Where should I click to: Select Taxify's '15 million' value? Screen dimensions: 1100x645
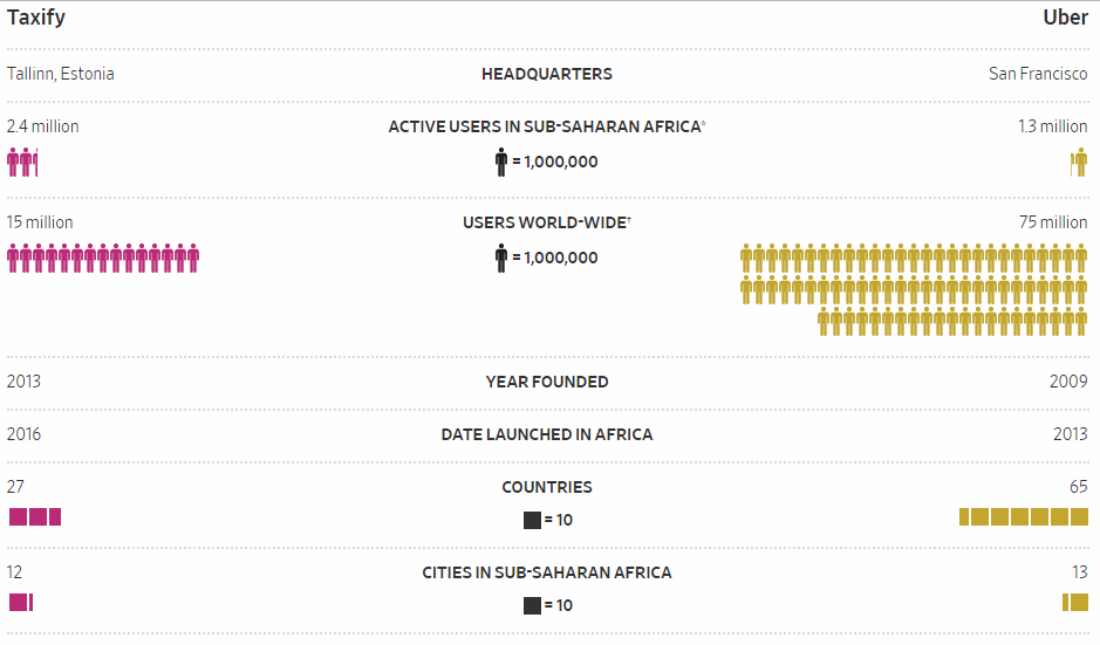(40, 222)
